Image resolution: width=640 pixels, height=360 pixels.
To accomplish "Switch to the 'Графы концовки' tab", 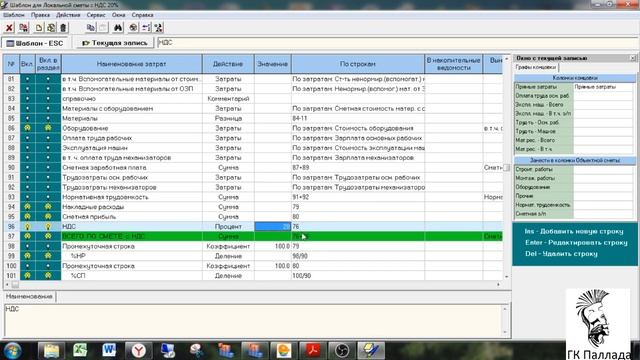I will (x=536, y=67).
